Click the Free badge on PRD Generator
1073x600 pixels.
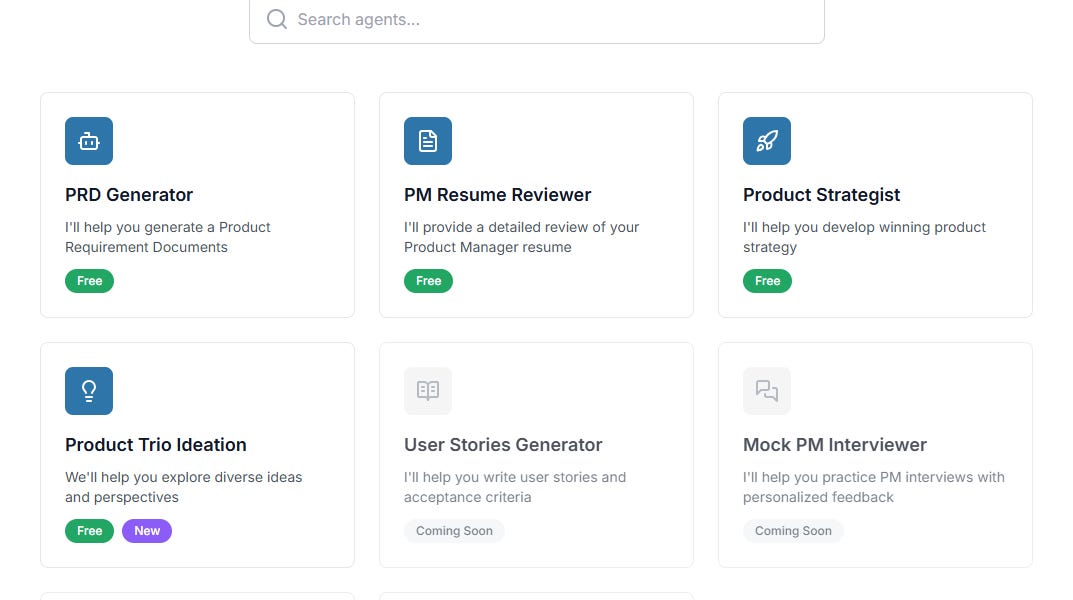[x=90, y=281]
